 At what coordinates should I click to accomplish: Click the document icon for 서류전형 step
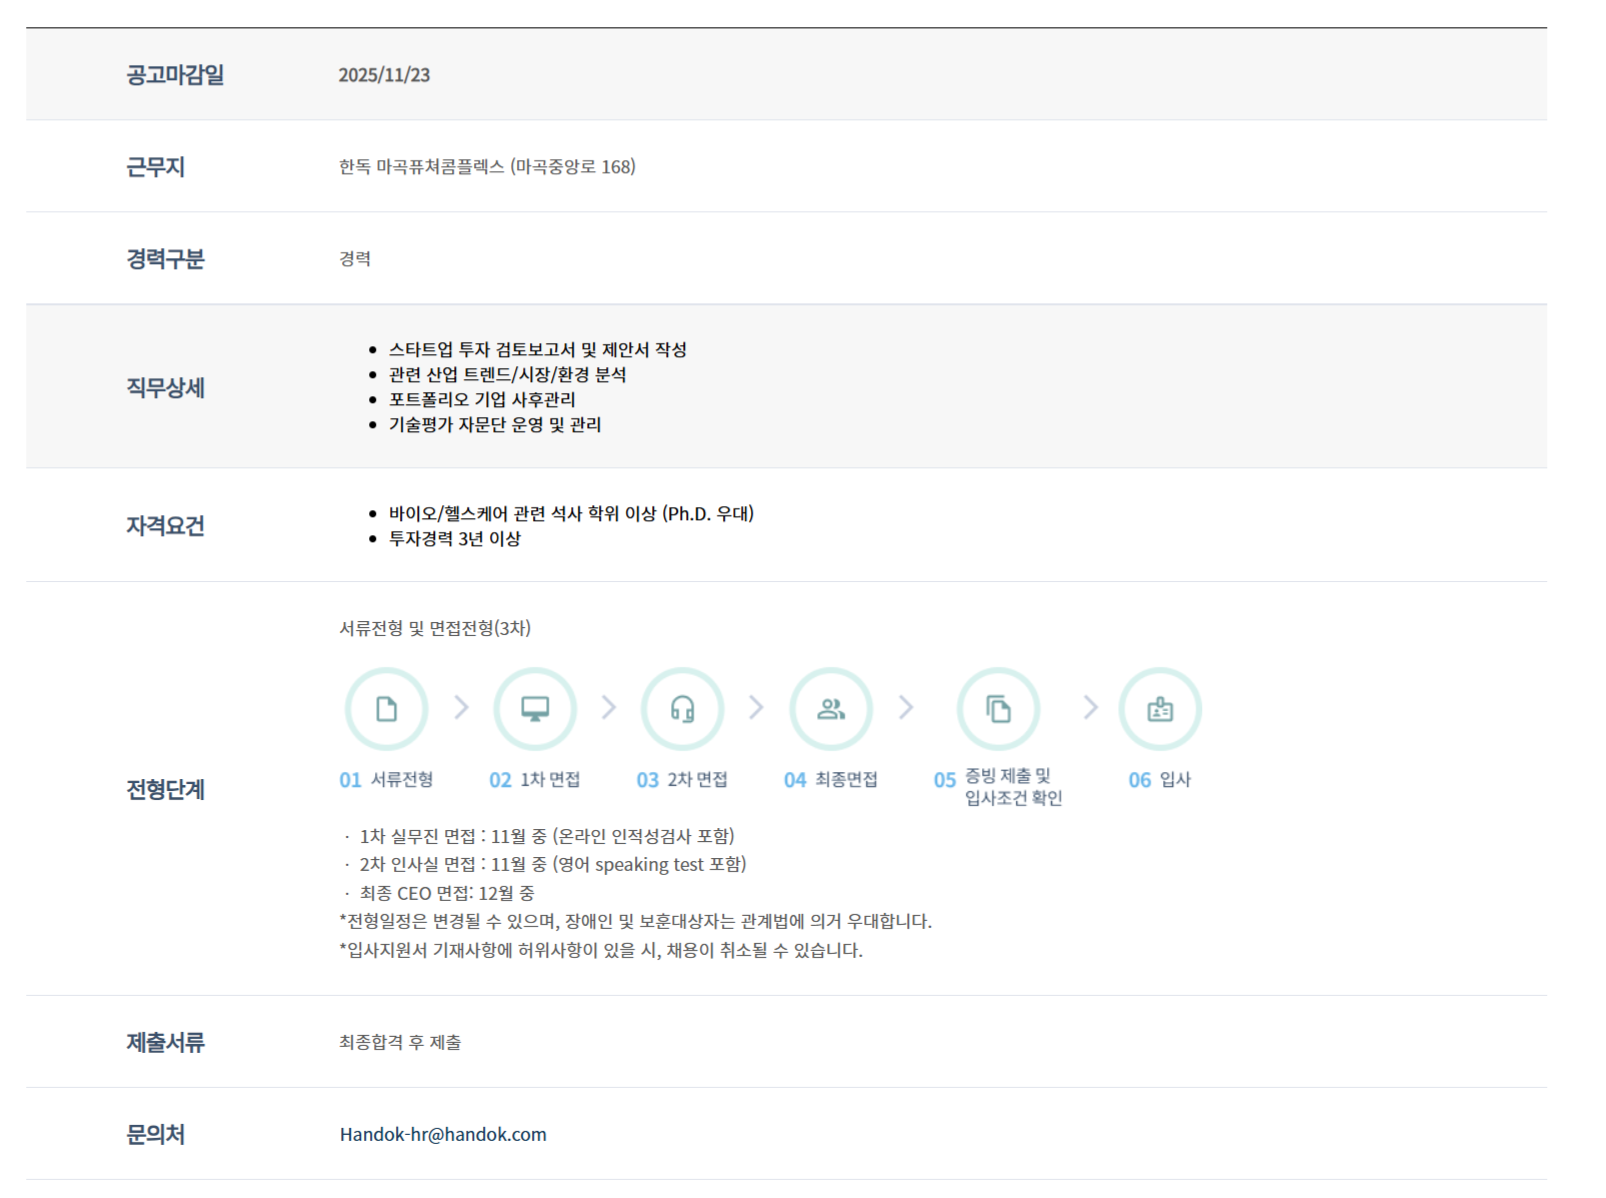(386, 709)
